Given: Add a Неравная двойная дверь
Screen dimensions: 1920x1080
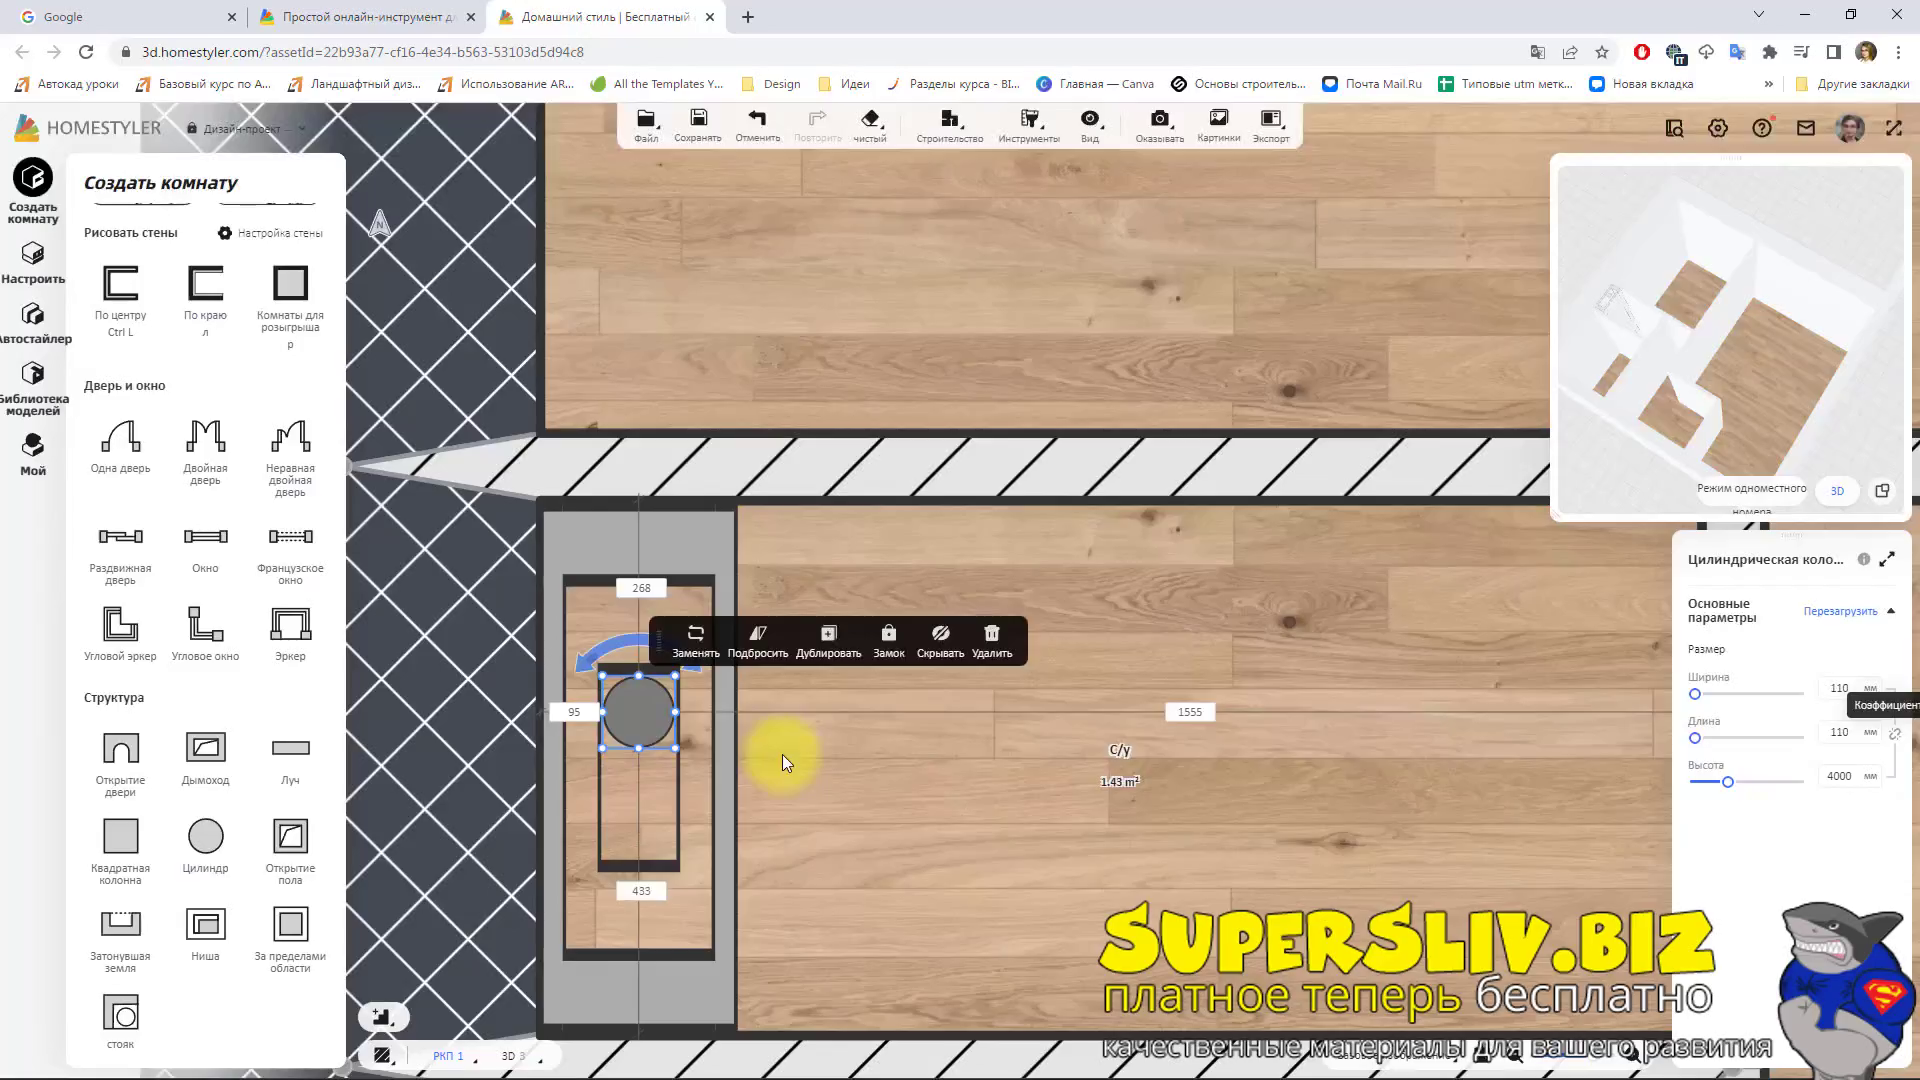Looking at the screenshot, I should [290, 458].
